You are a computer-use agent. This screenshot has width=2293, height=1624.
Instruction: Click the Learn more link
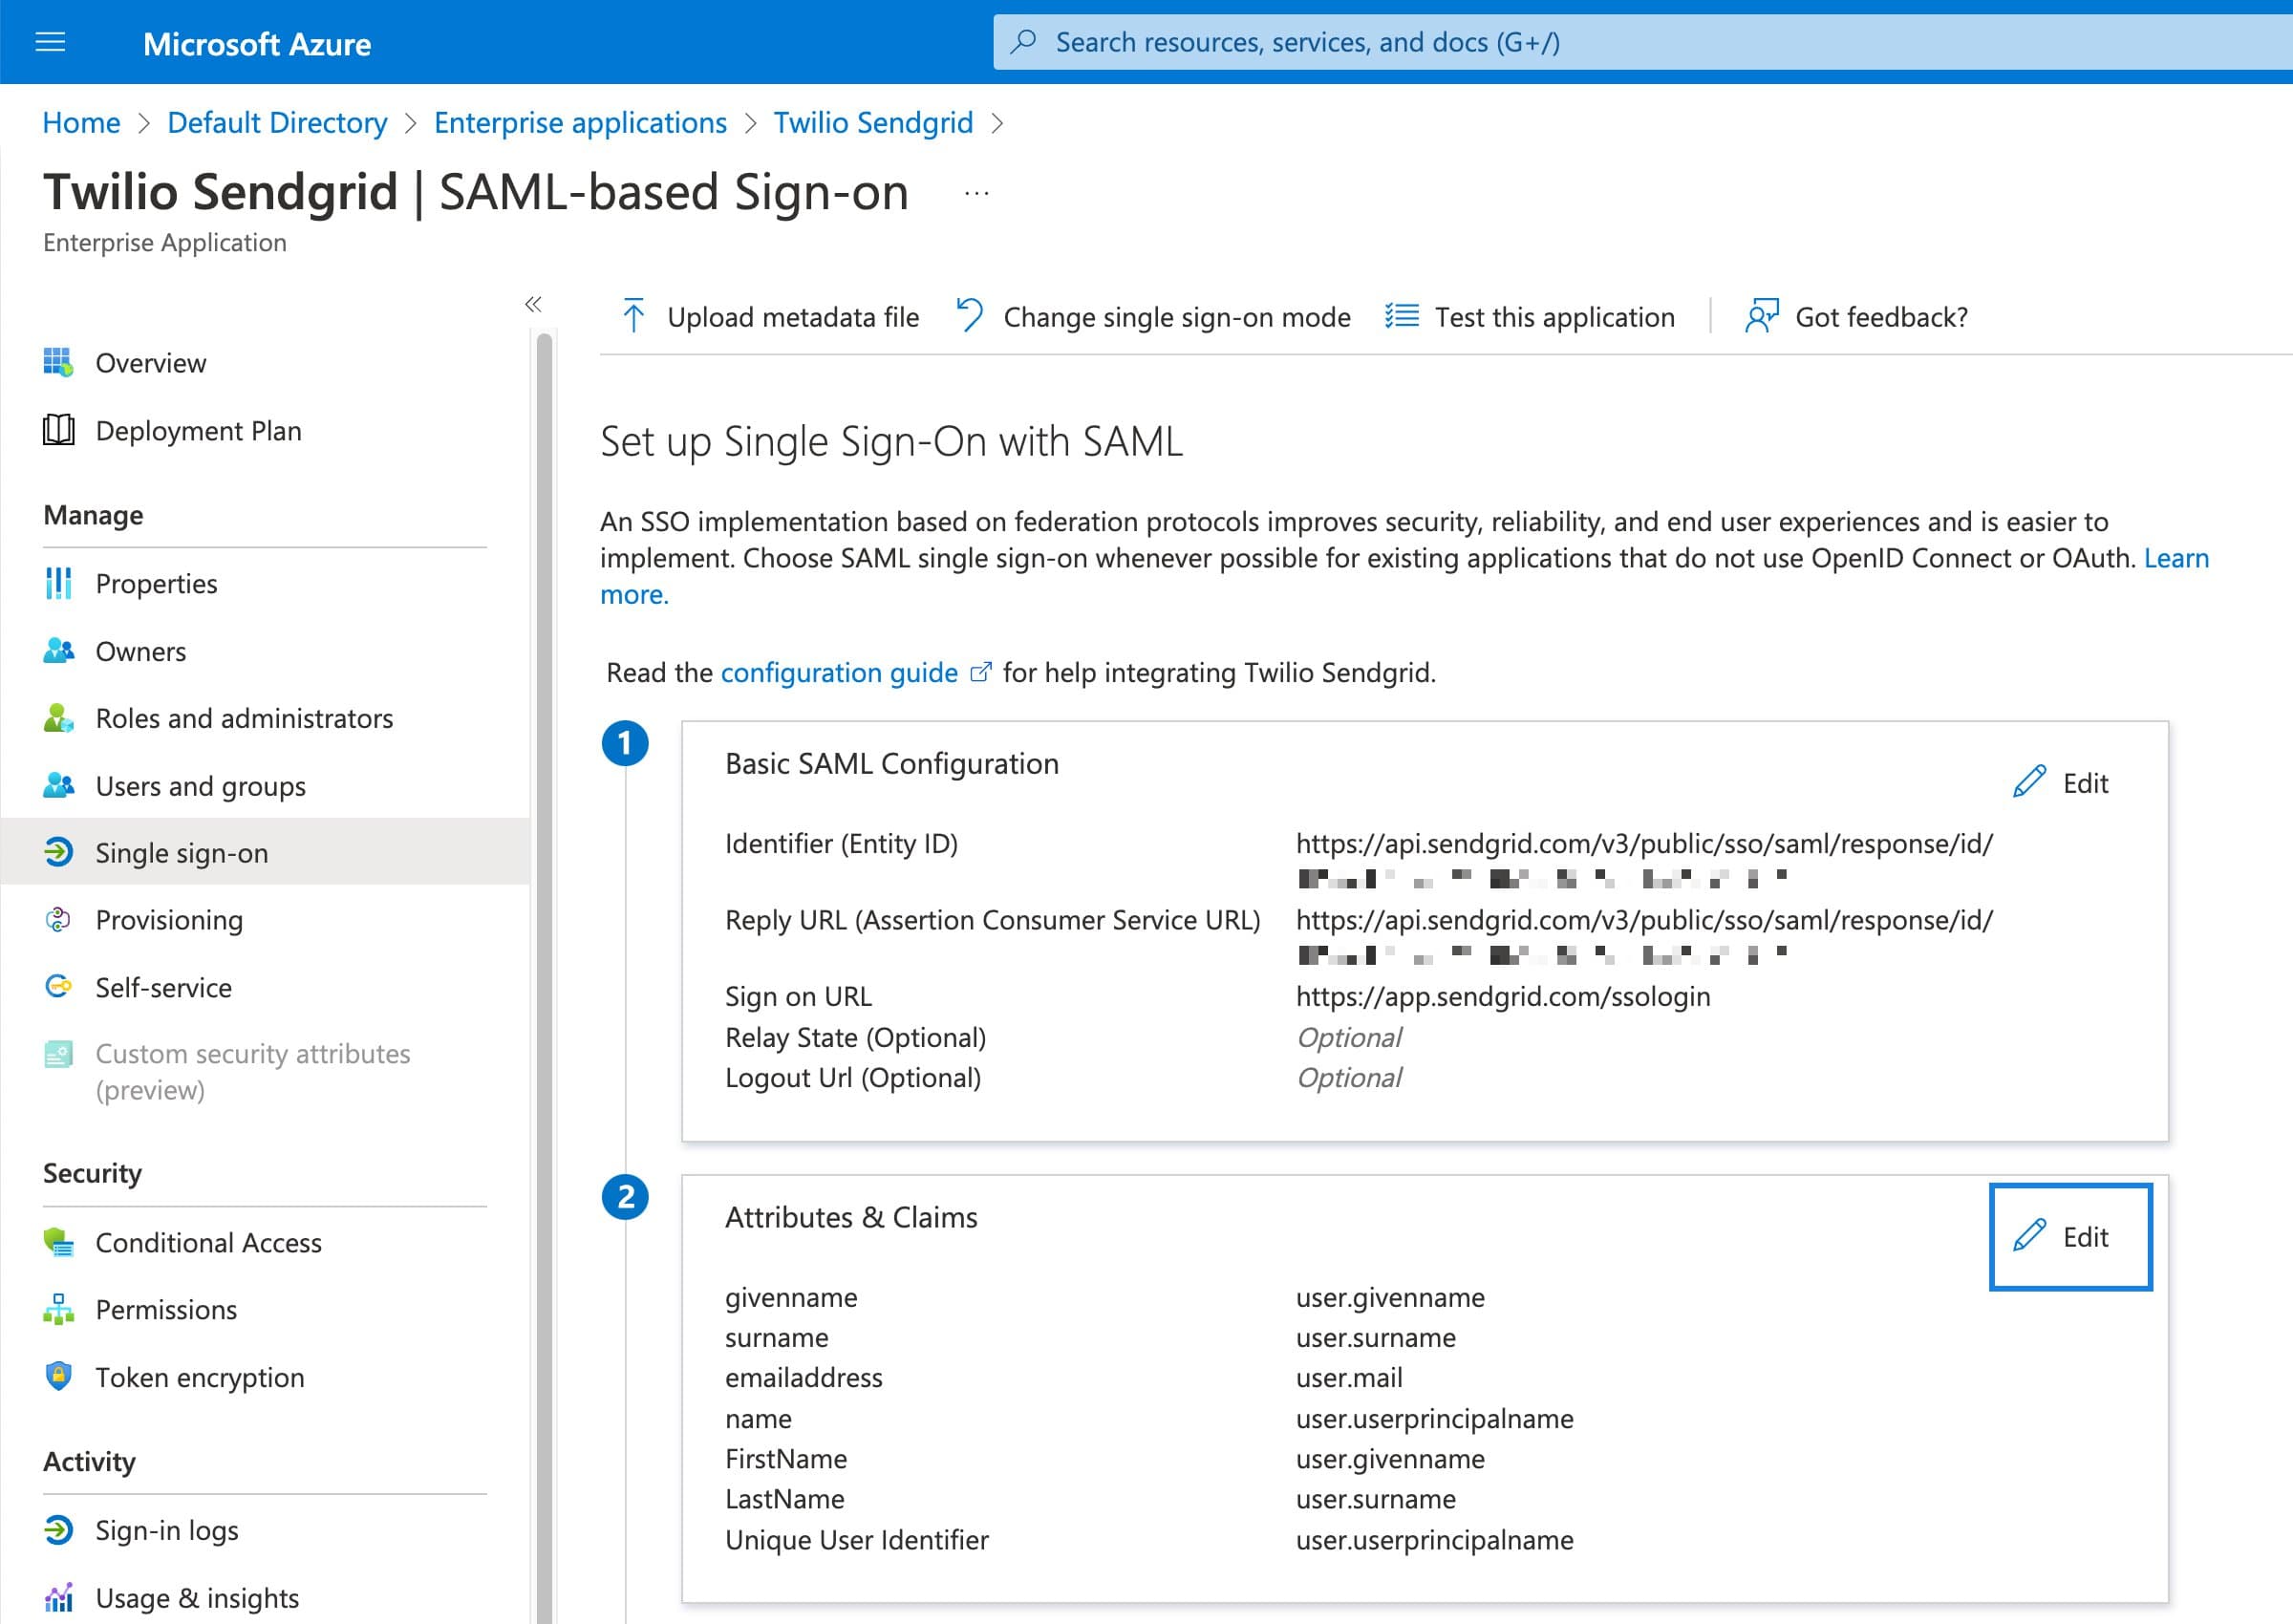click(x=2176, y=557)
